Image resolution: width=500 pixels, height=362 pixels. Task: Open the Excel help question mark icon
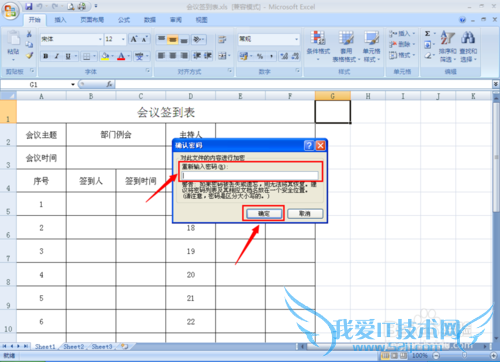click(x=462, y=20)
